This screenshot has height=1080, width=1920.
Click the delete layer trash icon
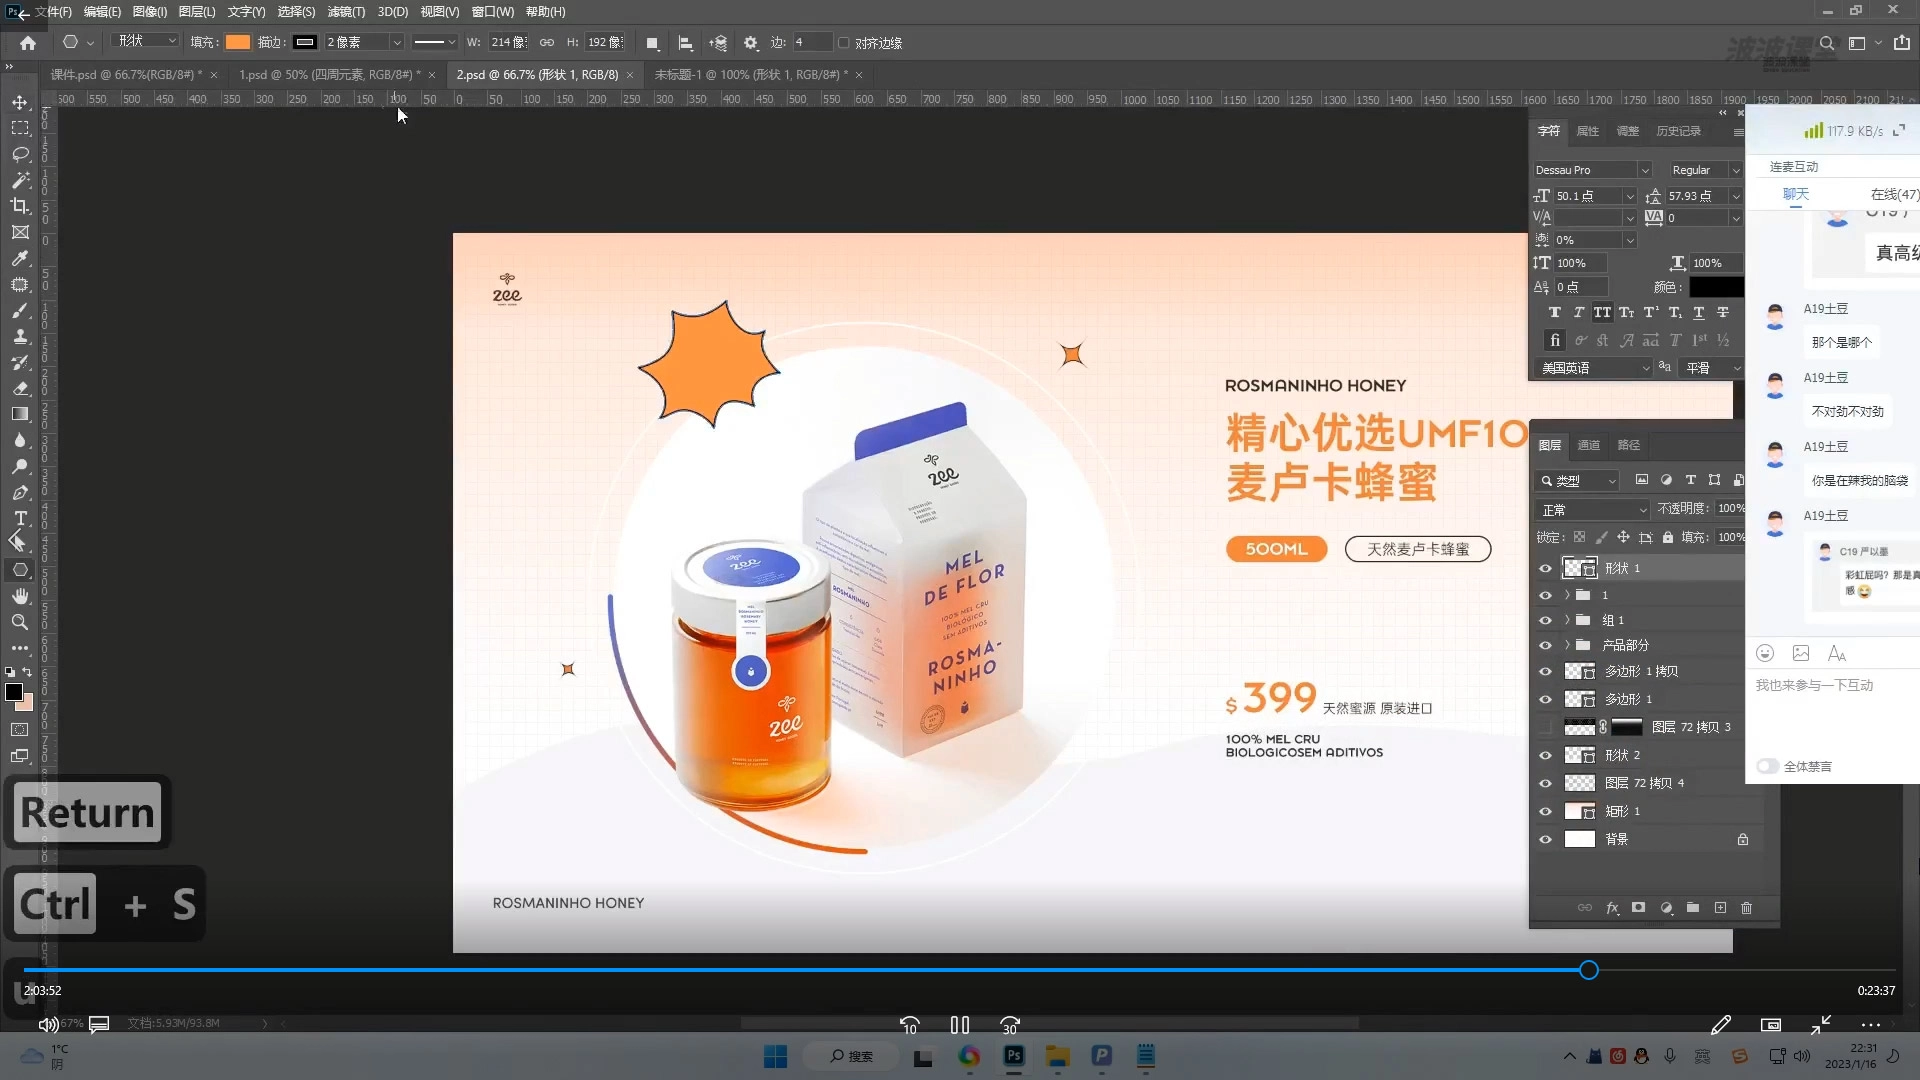click(1746, 908)
